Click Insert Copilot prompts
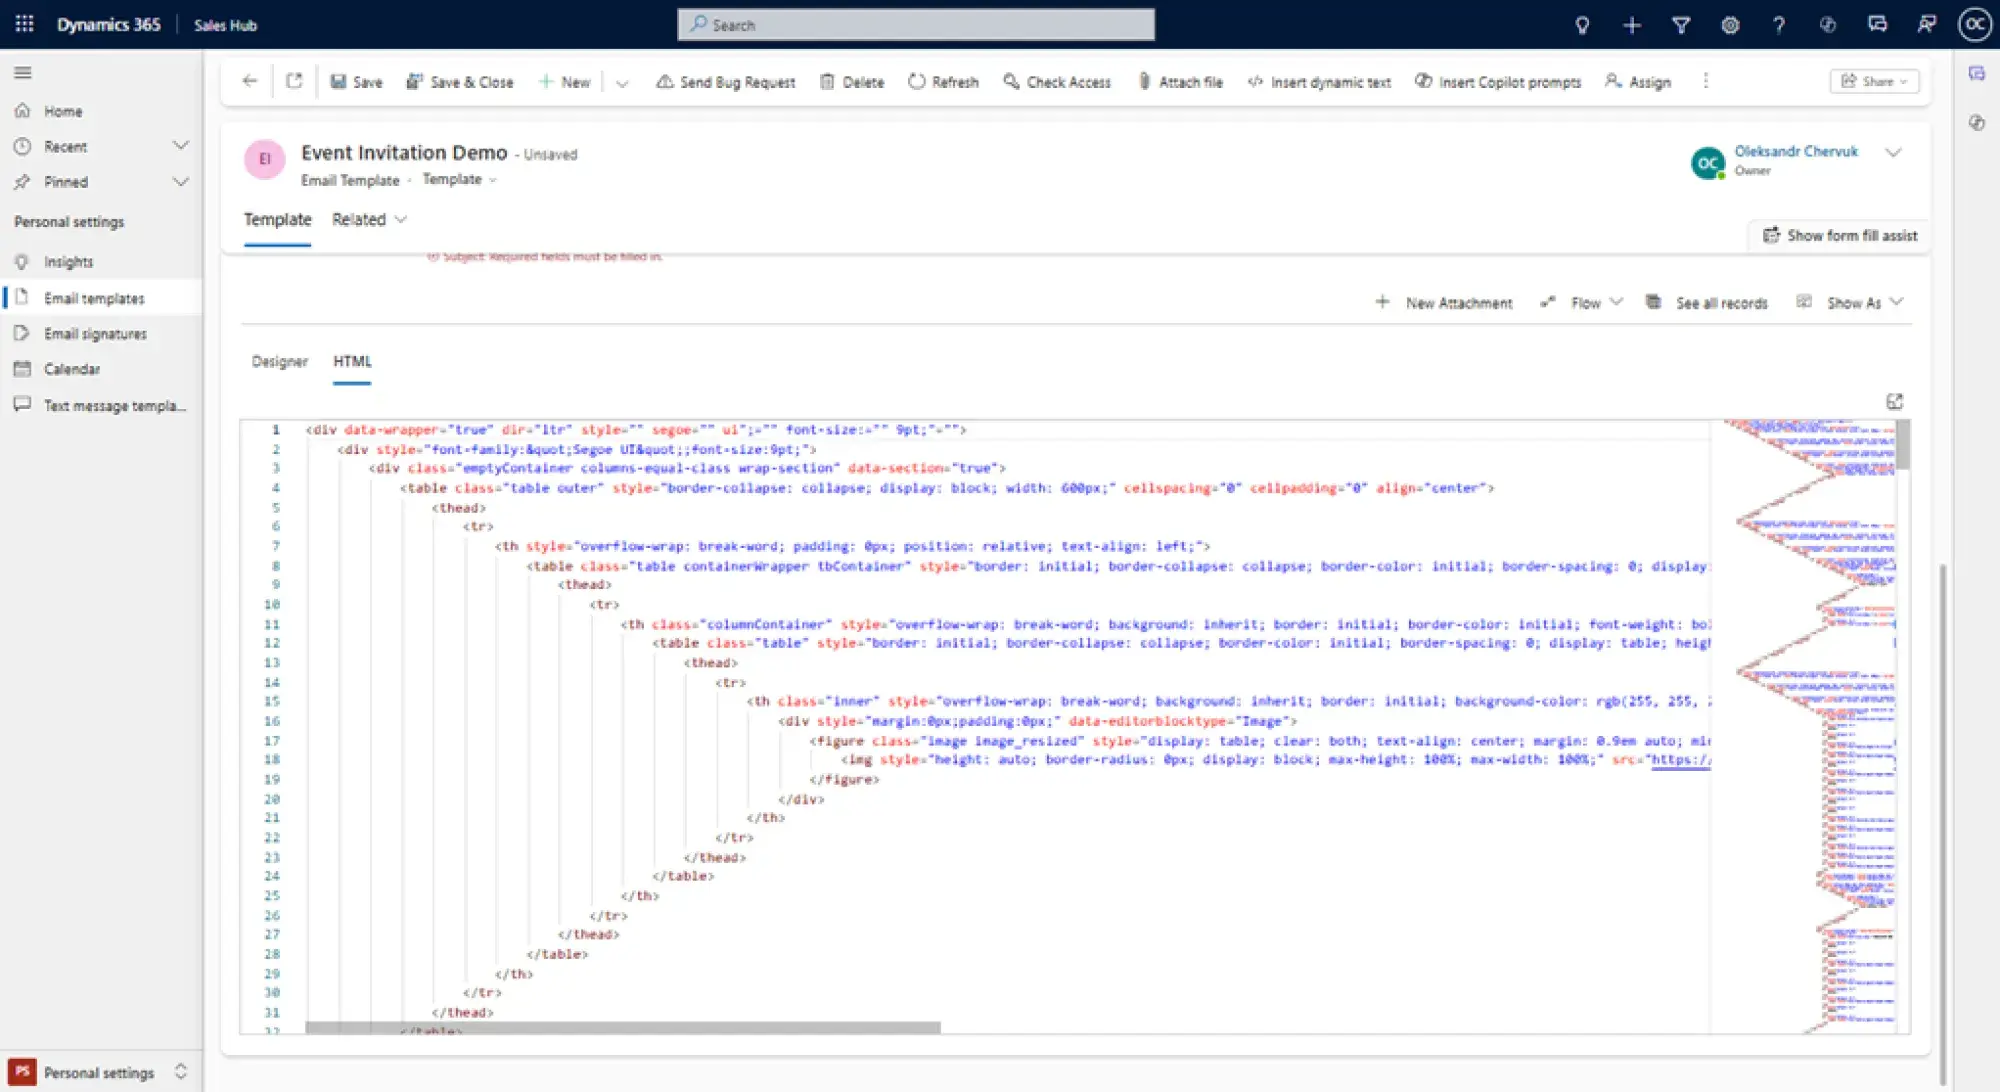 tap(1498, 82)
